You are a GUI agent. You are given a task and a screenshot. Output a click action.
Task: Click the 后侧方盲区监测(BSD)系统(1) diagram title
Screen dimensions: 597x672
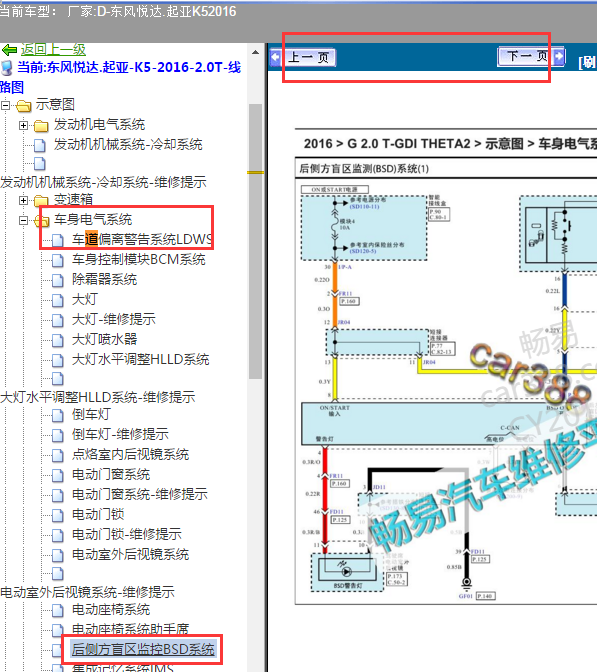click(364, 168)
